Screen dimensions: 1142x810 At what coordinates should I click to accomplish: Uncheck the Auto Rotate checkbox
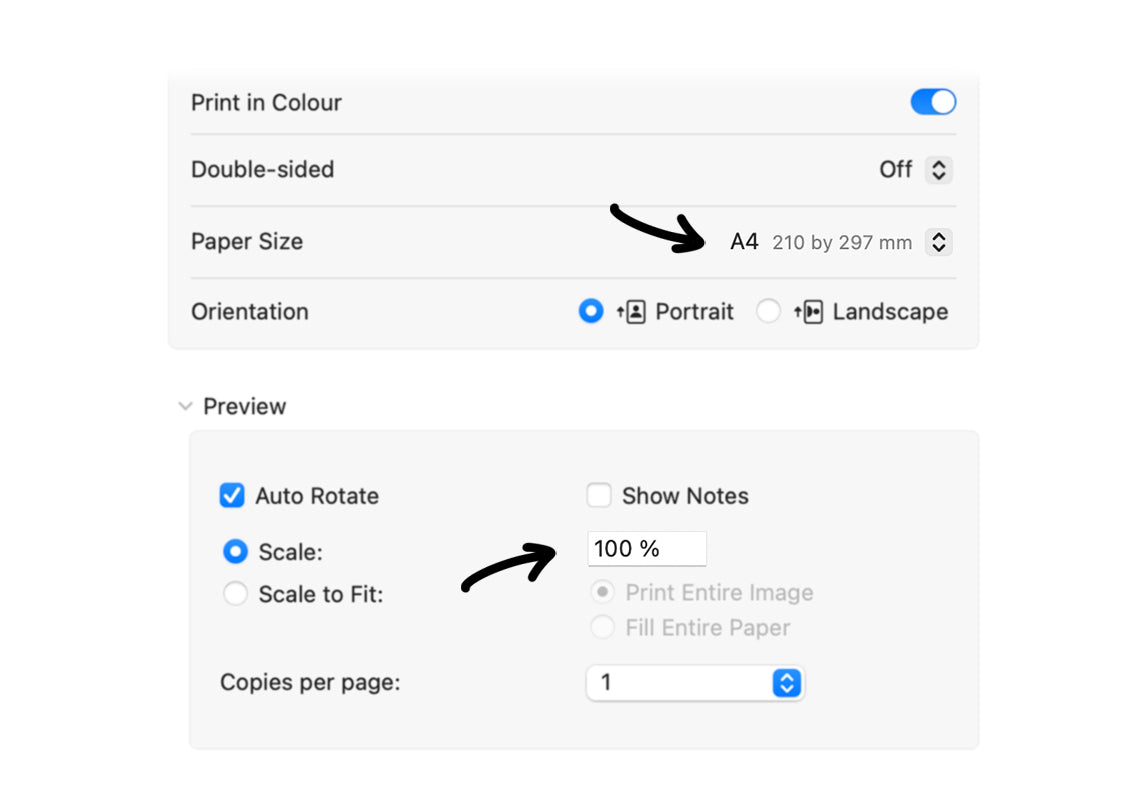[232, 495]
